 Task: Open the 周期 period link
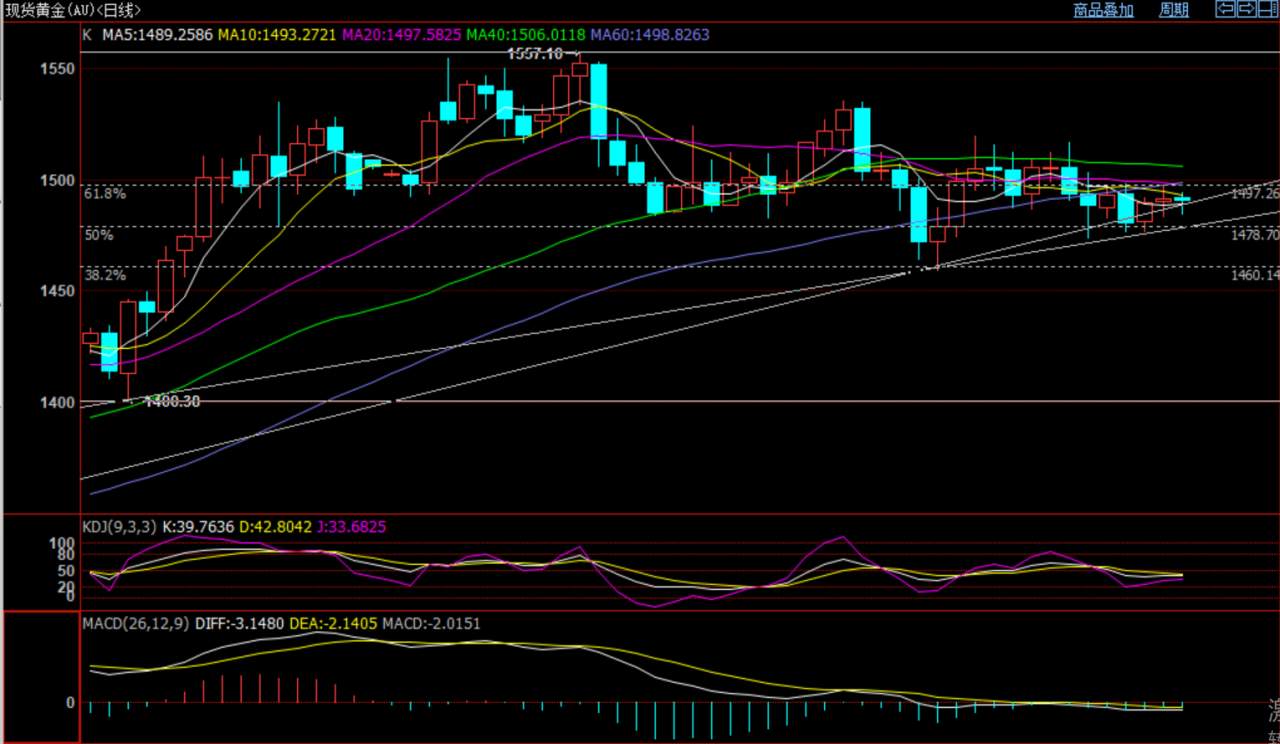pos(1174,10)
